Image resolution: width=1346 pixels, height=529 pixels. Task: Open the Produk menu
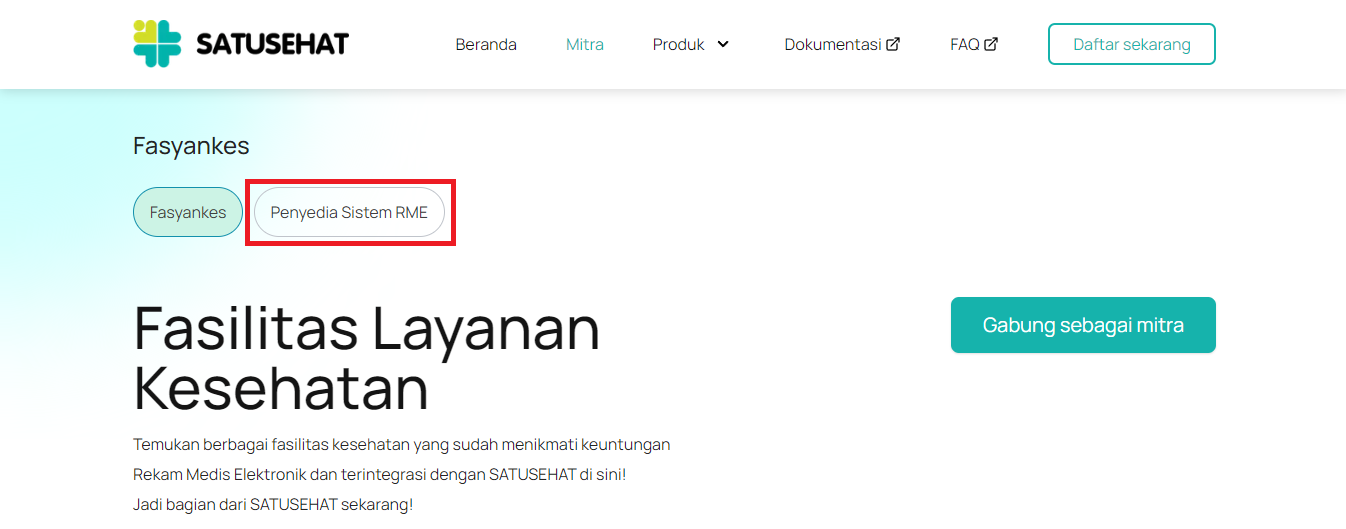click(x=678, y=44)
